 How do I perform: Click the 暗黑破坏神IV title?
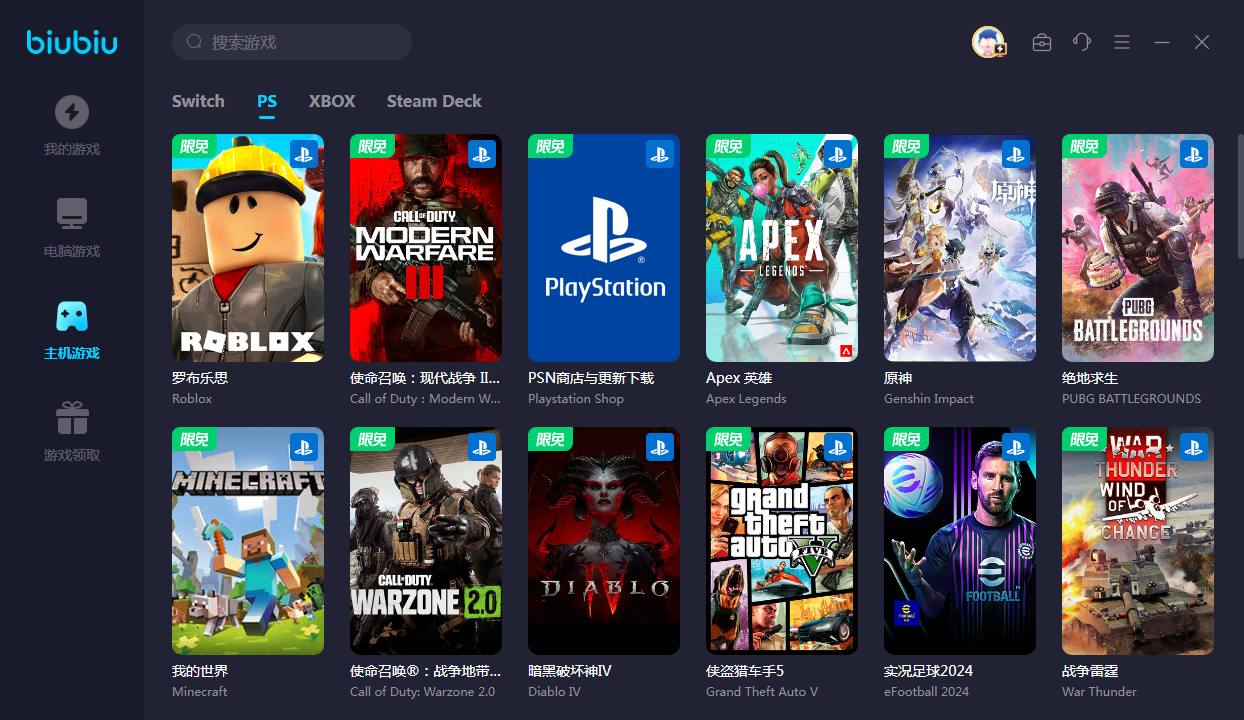(x=570, y=671)
